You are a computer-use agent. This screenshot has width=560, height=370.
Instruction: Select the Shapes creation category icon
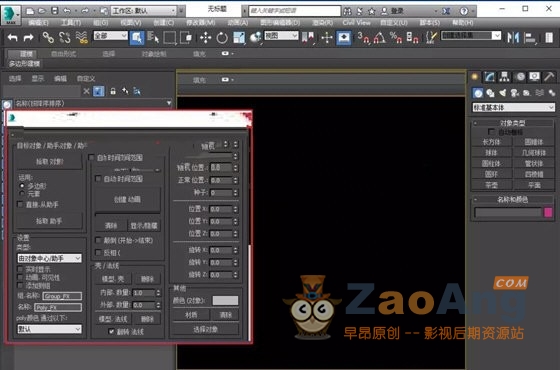click(490, 93)
